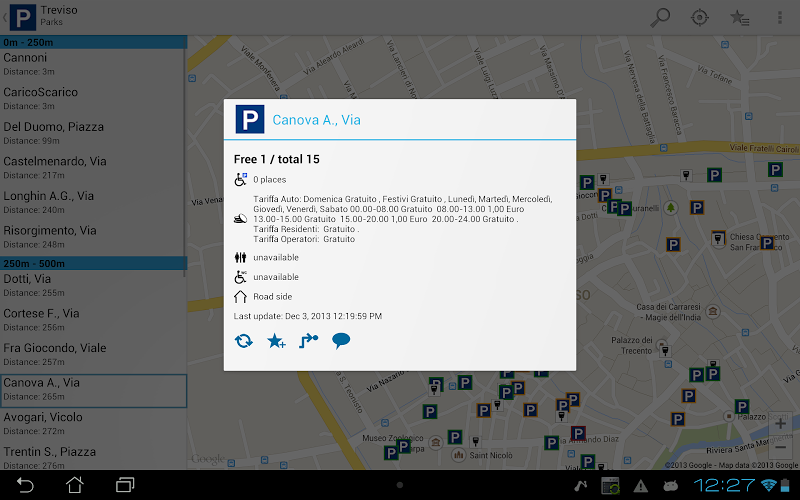Zoom out the map with minus button
The image size is (800, 500).
[780, 447]
